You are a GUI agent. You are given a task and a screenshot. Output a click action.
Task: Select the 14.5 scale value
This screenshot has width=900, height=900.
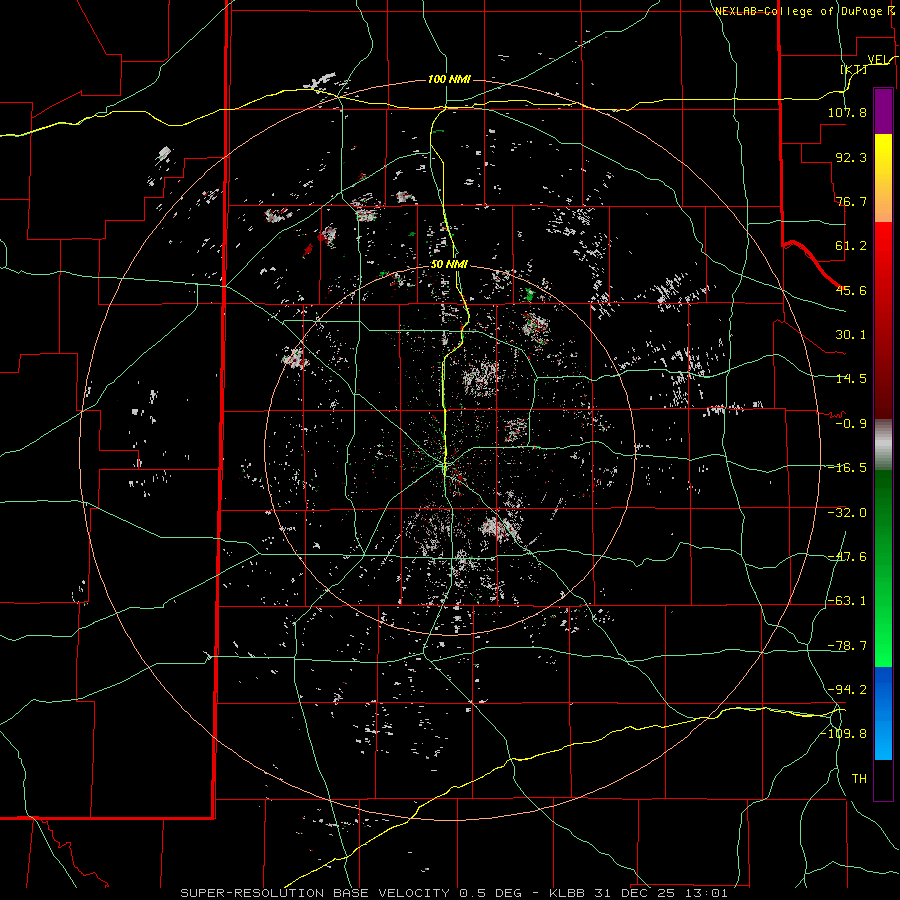point(851,379)
